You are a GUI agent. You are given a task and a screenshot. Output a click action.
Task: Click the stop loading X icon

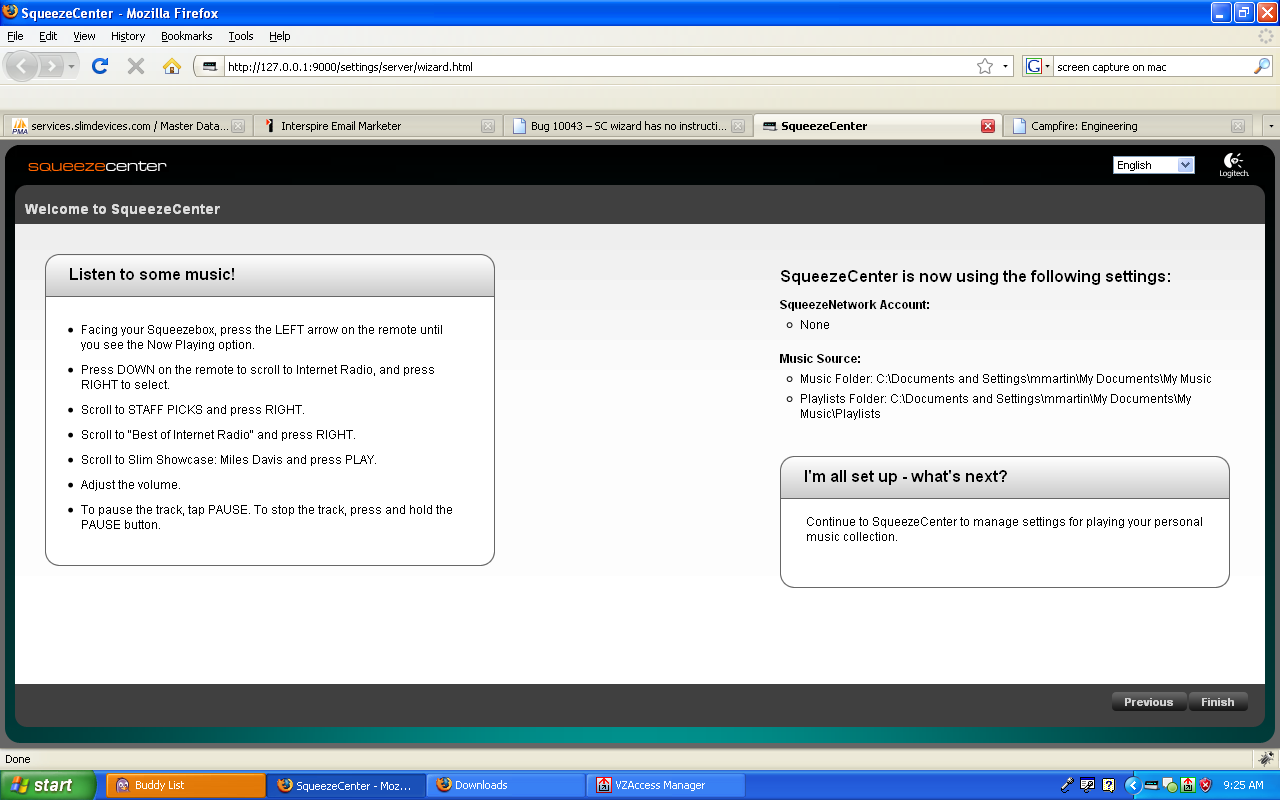[136, 66]
